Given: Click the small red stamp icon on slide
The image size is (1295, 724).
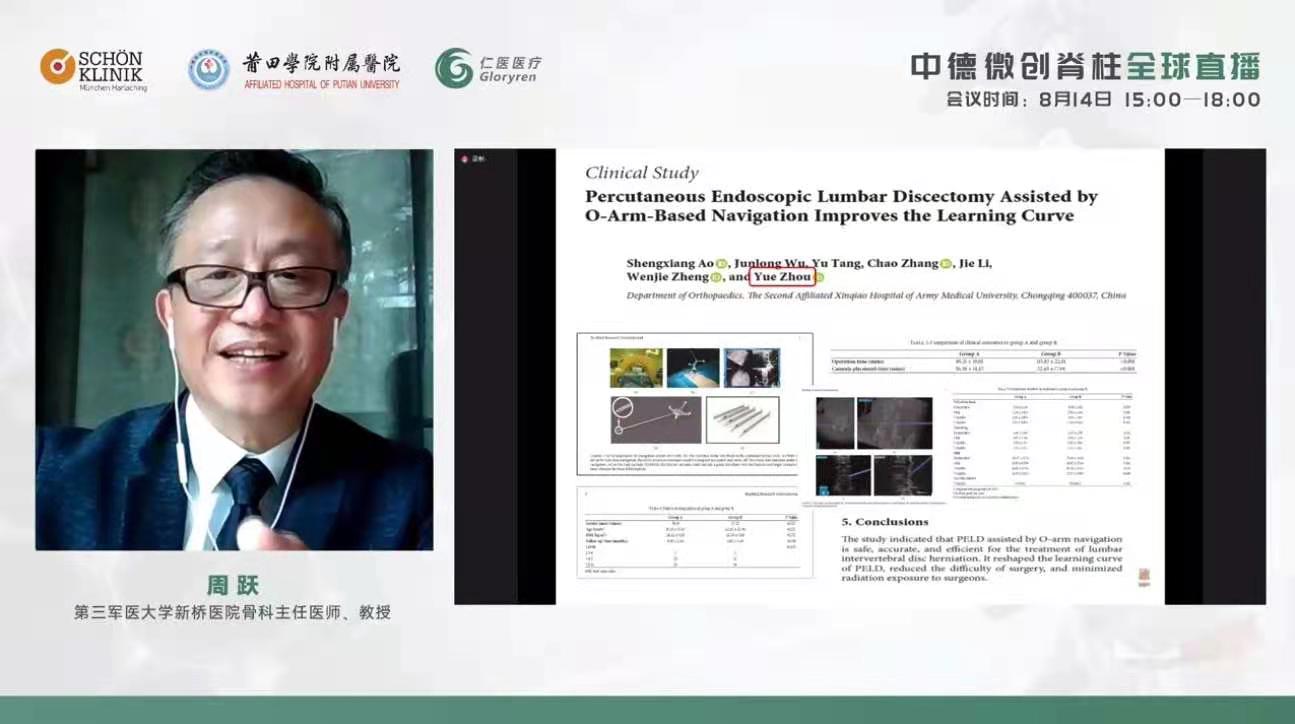Looking at the screenshot, I should [1144, 576].
